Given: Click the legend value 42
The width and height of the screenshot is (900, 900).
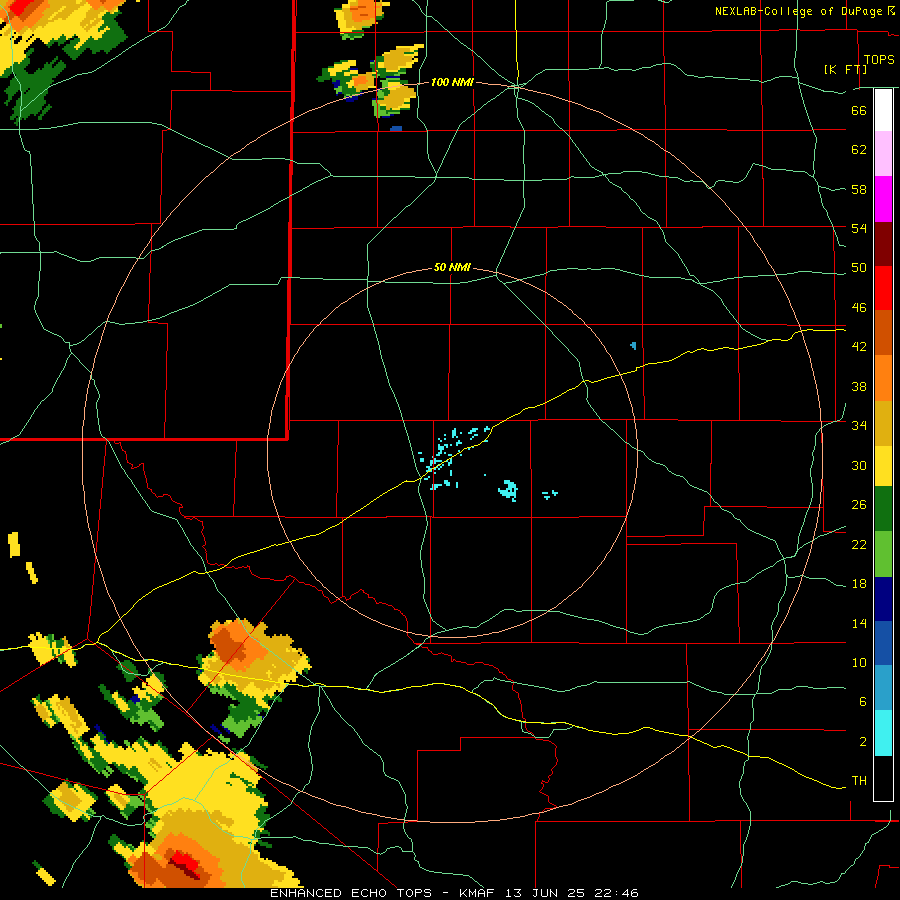Looking at the screenshot, I should [x=859, y=347].
